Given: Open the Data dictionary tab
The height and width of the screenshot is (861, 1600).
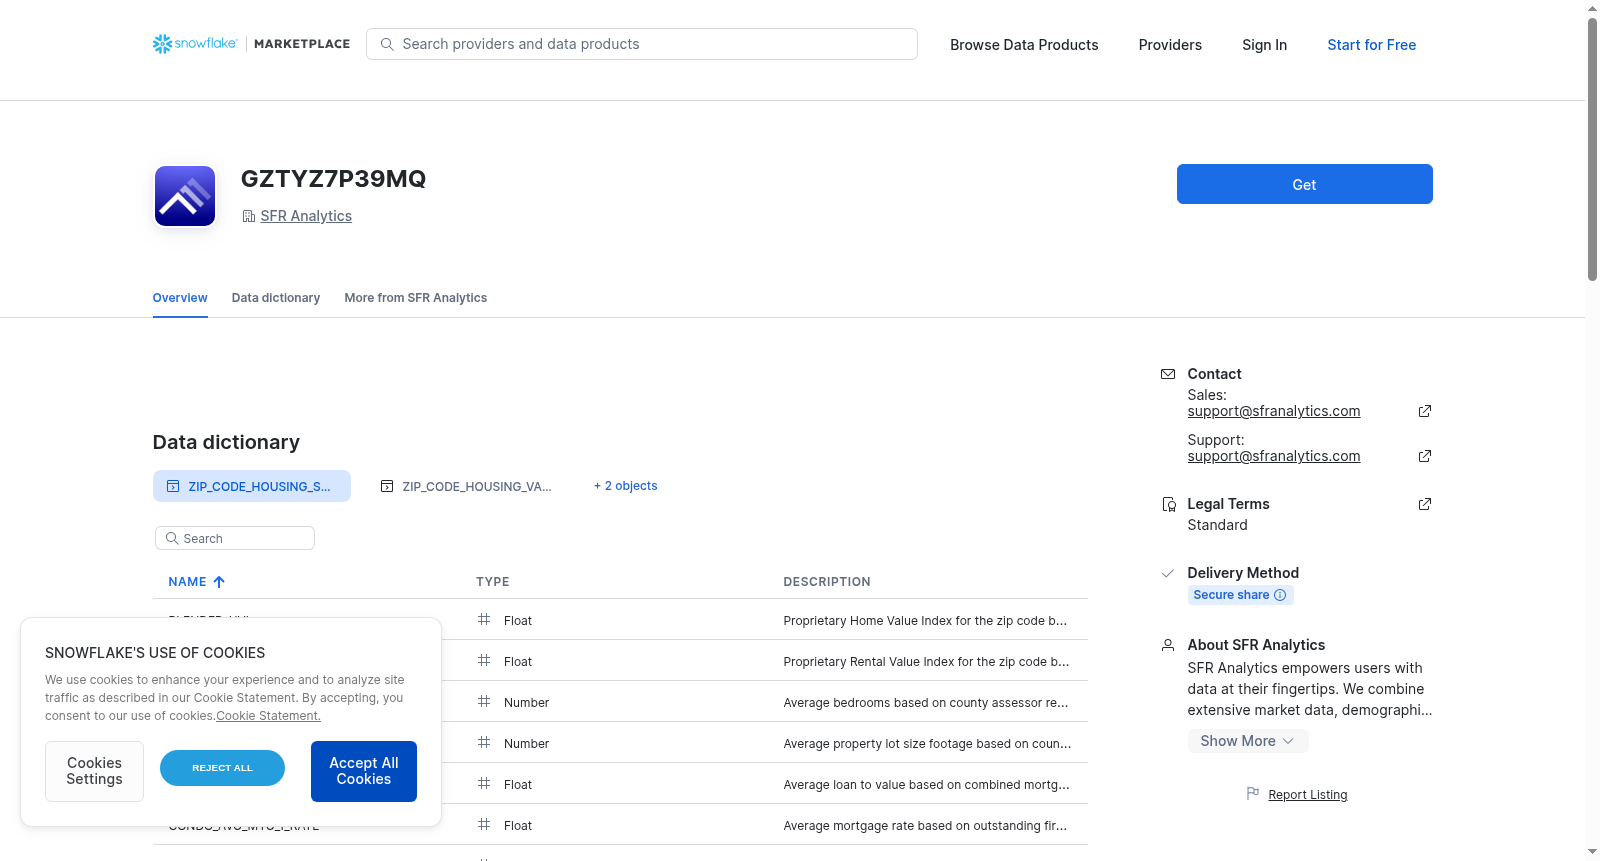Looking at the screenshot, I should pos(276,298).
